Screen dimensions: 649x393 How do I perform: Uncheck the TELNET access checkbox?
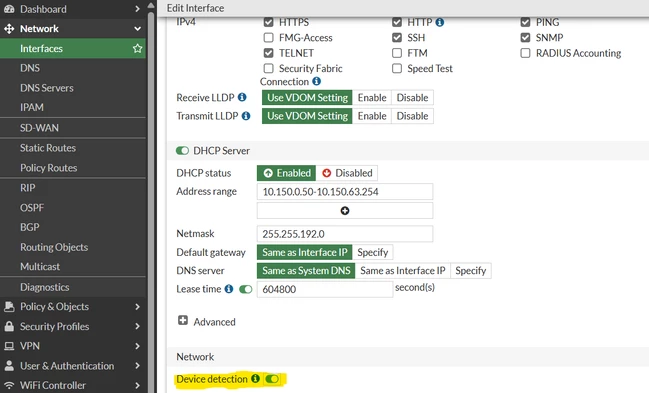point(269,53)
